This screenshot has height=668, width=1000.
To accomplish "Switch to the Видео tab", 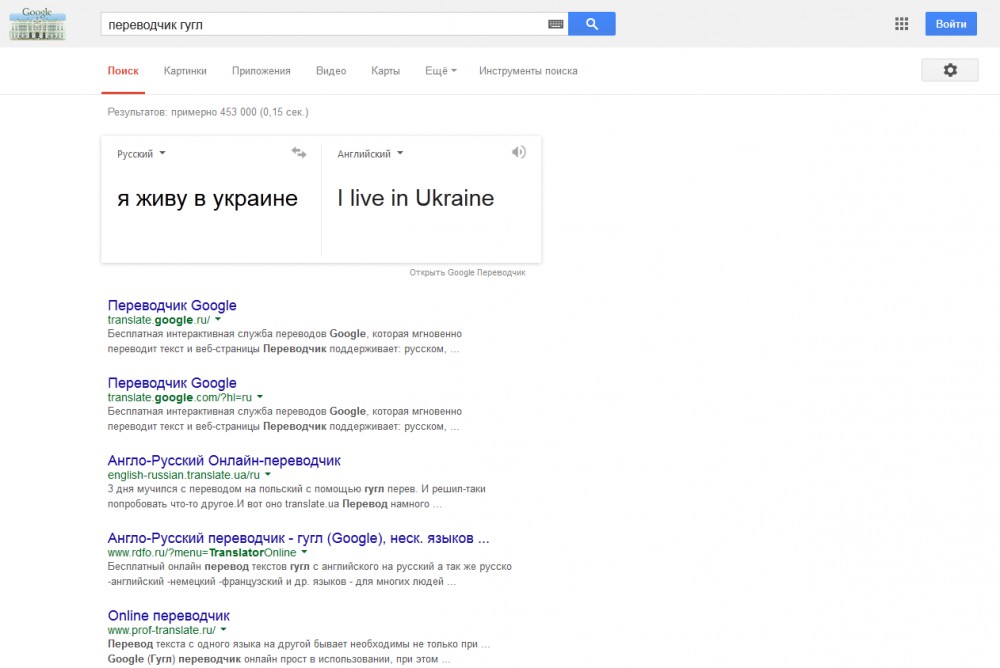I will tap(331, 71).
